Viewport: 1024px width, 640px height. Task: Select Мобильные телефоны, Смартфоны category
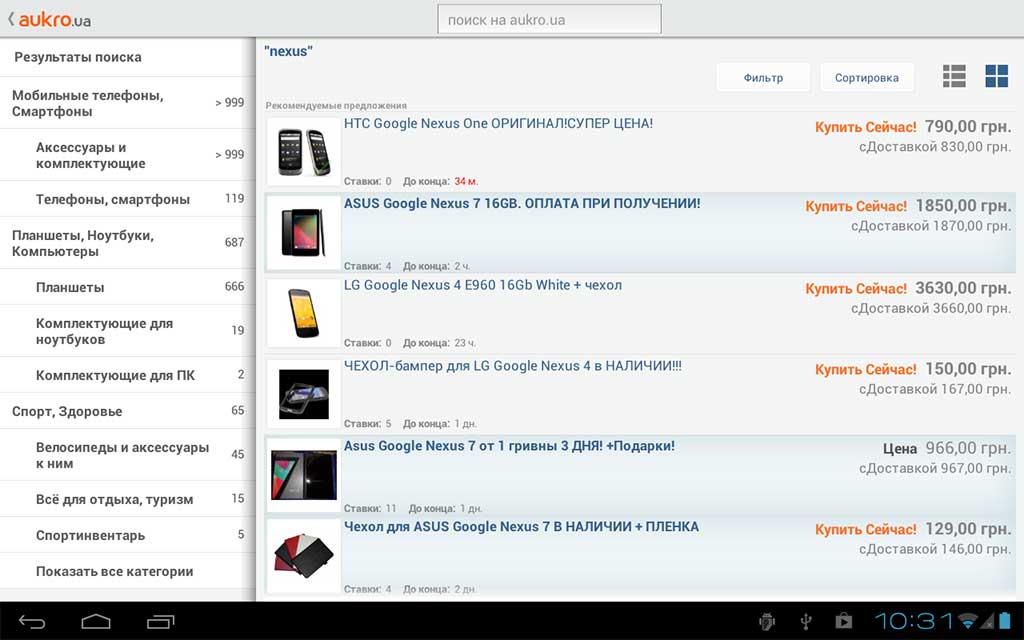coord(127,103)
